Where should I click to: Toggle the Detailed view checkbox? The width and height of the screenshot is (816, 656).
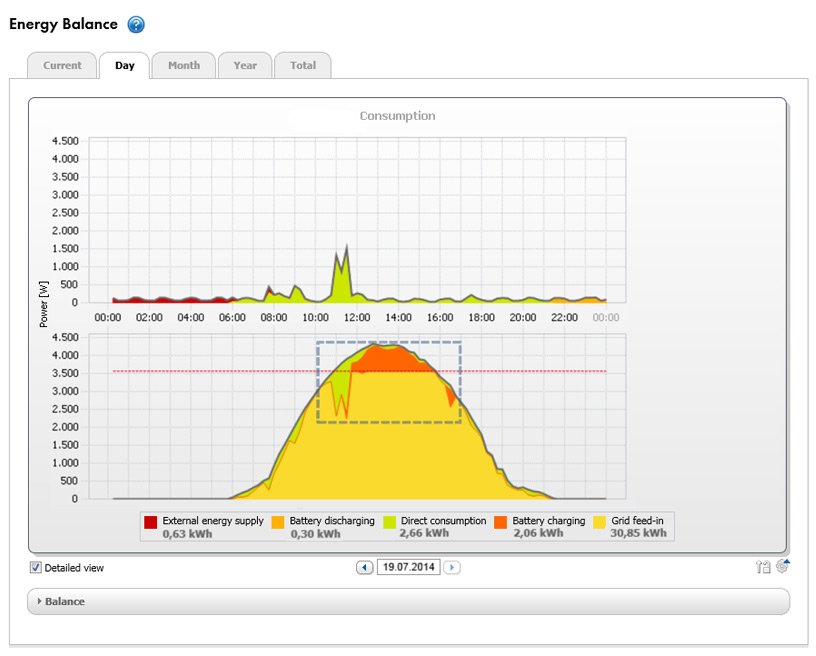pyautogui.click(x=35, y=568)
